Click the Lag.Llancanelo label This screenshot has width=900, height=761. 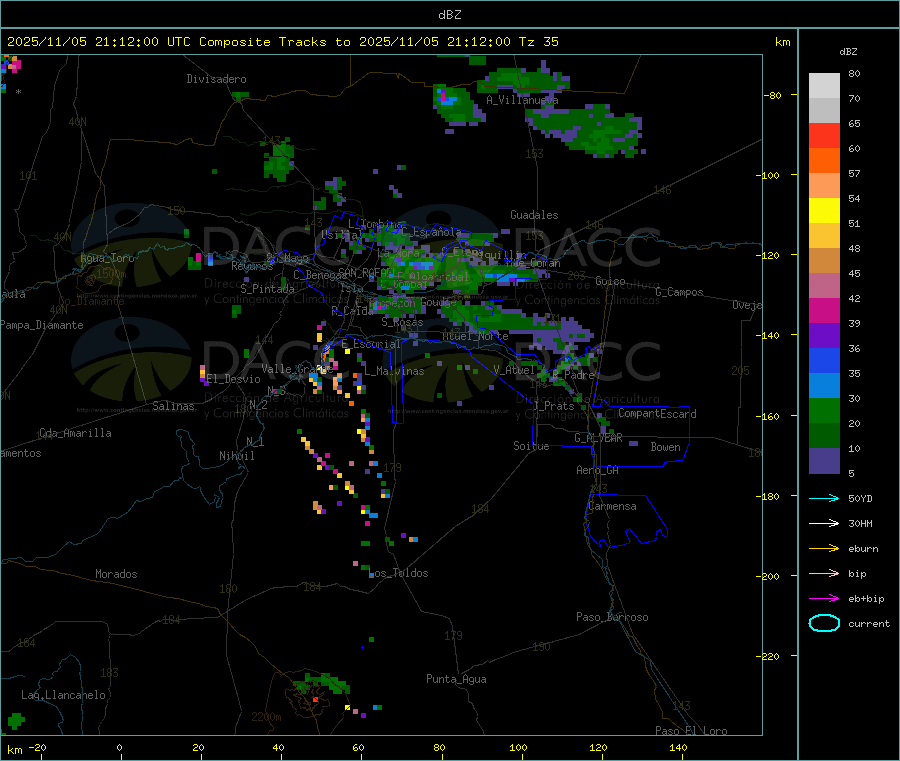click(x=63, y=695)
